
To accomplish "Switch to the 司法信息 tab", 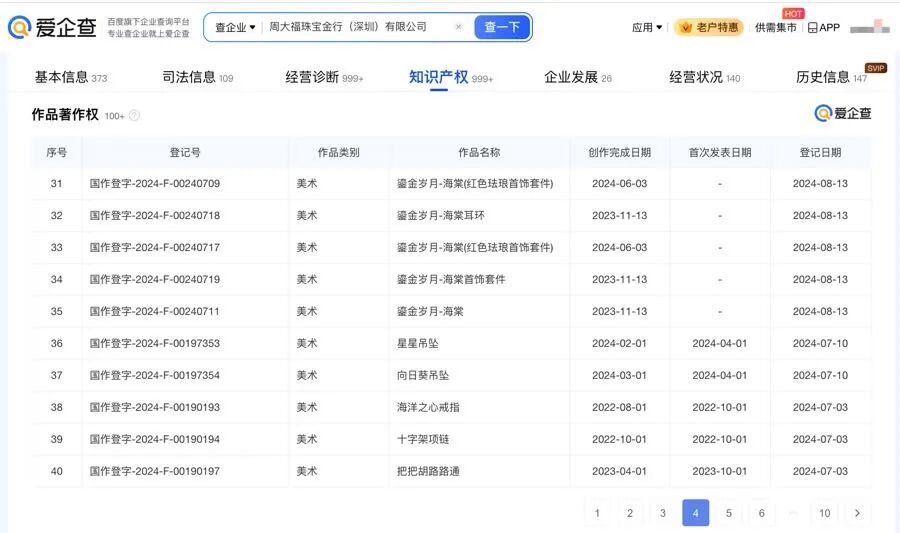I will [x=197, y=77].
